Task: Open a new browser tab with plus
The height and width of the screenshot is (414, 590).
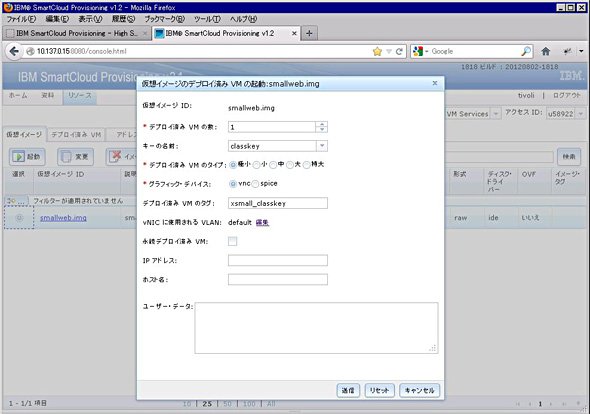Action: (309, 33)
